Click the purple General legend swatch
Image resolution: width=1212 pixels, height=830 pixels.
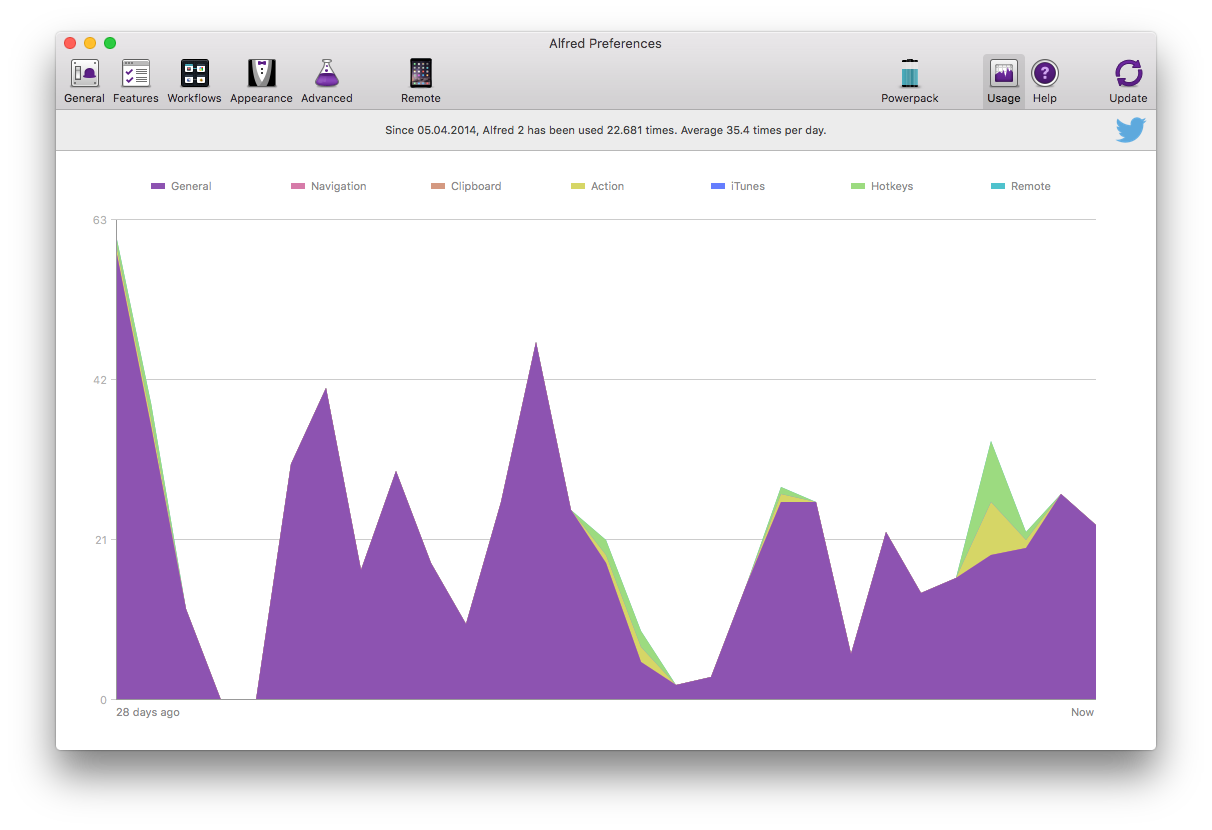click(x=158, y=187)
